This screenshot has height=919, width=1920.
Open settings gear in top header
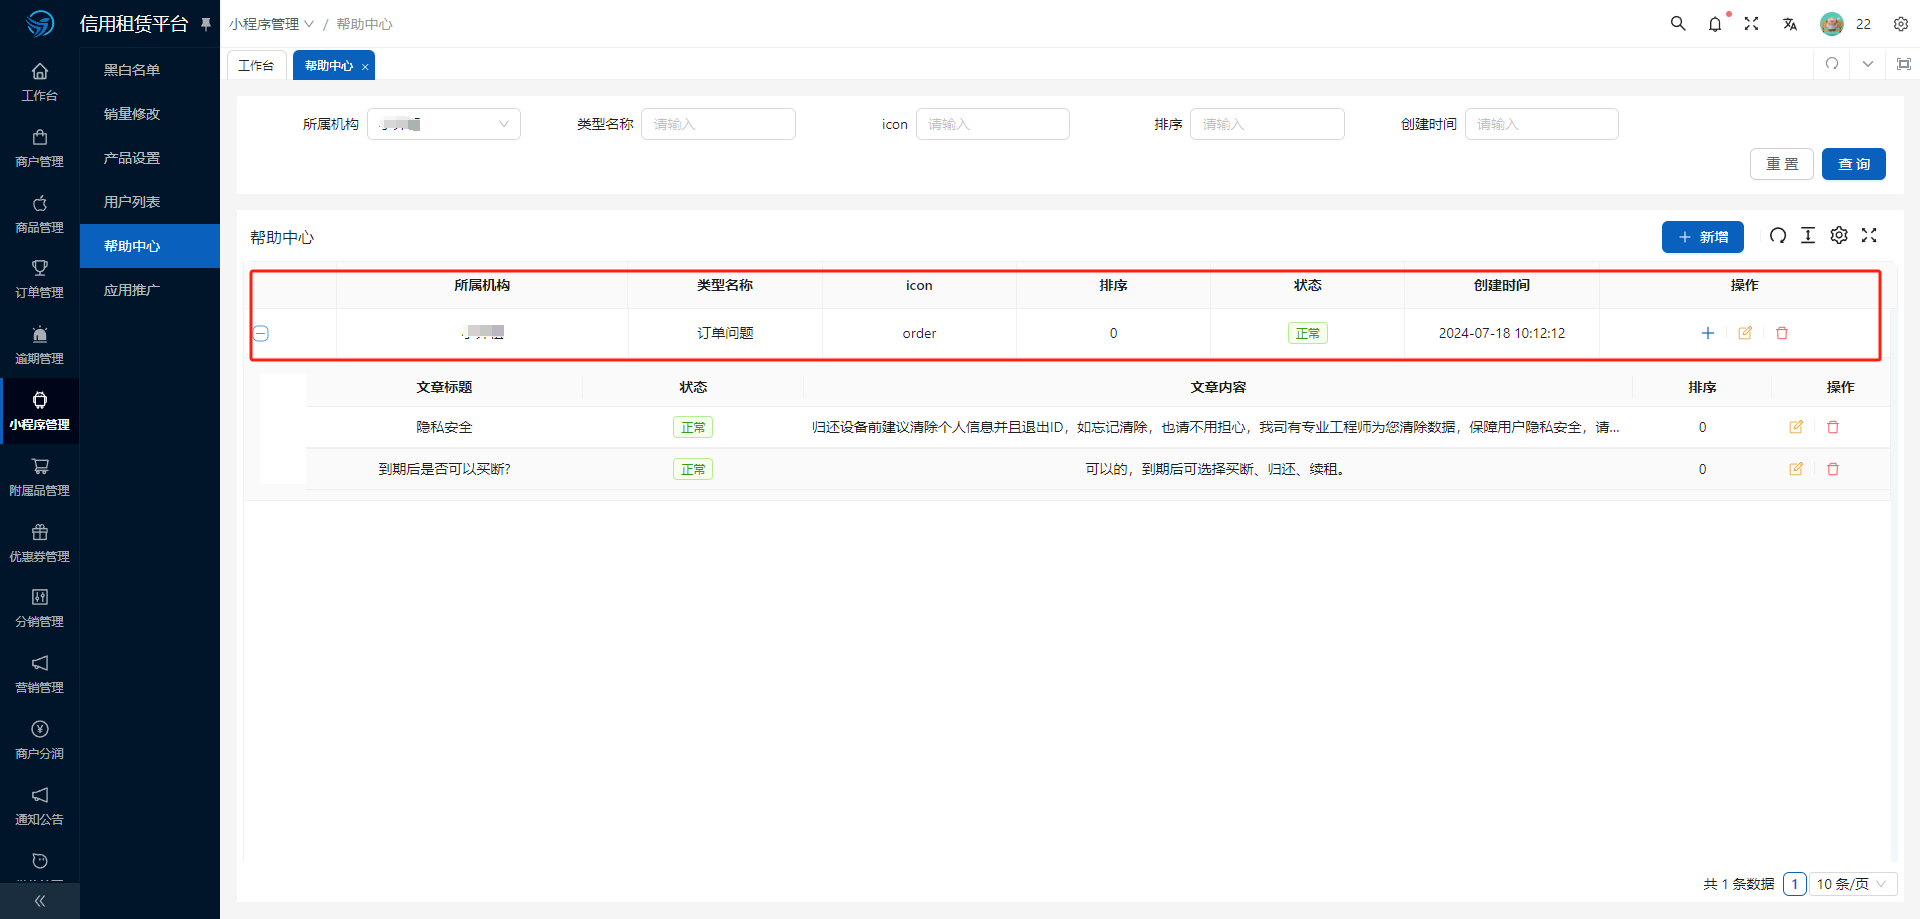[x=1901, y=24]
